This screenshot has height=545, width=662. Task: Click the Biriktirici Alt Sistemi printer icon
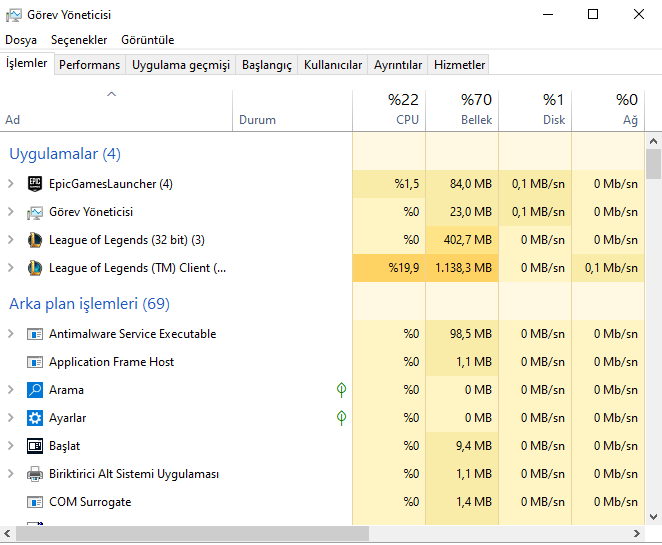coord(35,474)
